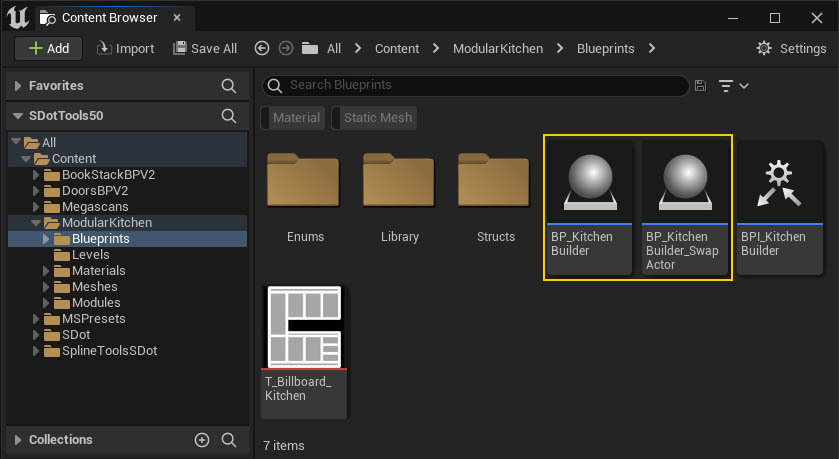Toggle the Material filter
Screen dimensions: 839x459
[x=293, y=118]
